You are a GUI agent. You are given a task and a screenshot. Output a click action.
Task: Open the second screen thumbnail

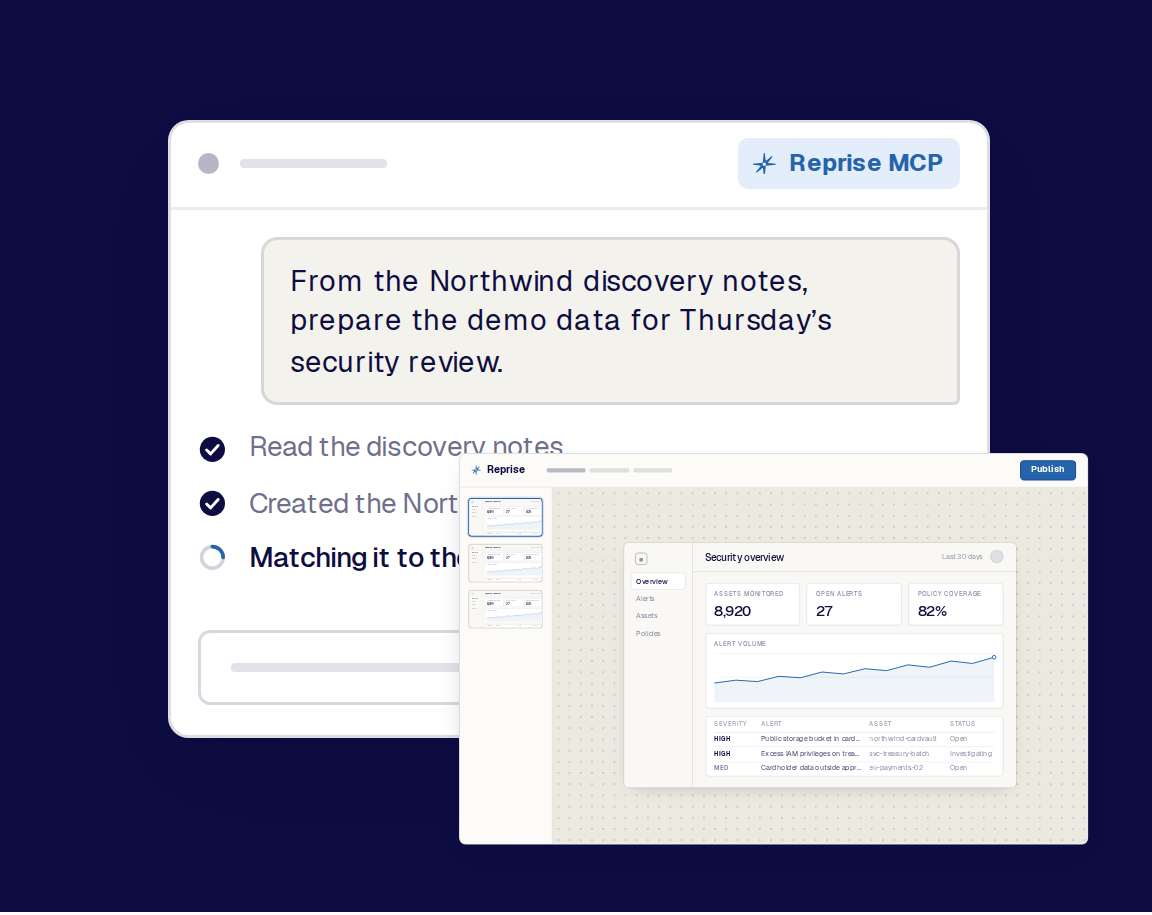(505, 564)
